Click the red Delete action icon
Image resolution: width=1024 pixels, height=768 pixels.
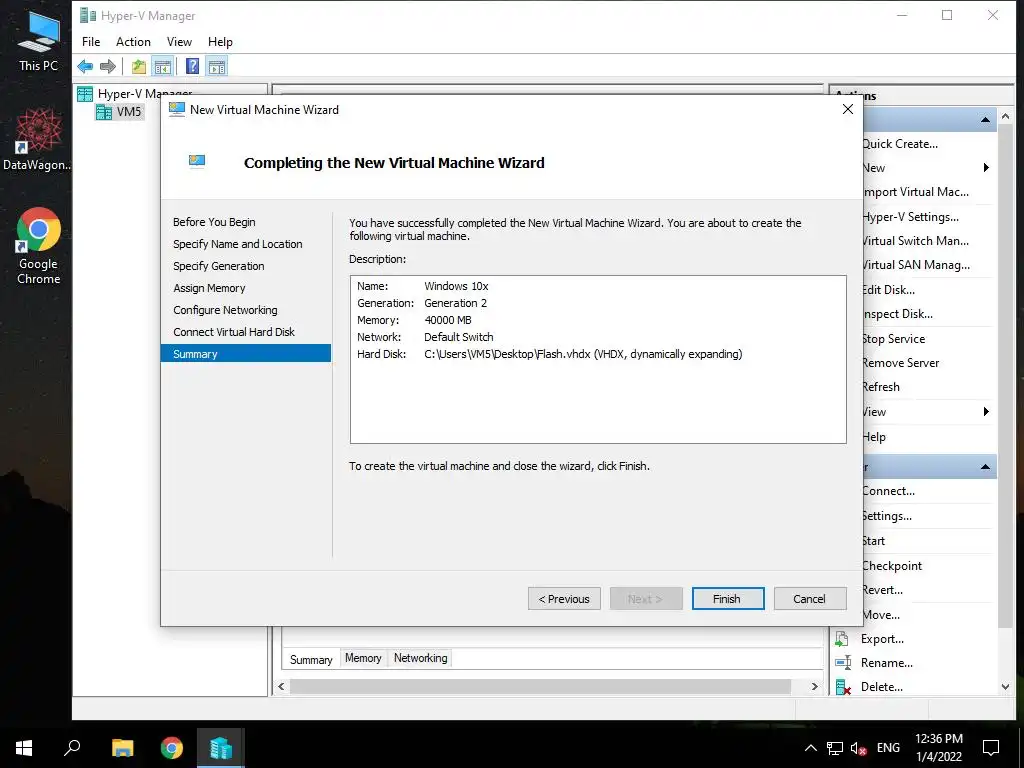[842, 687]
